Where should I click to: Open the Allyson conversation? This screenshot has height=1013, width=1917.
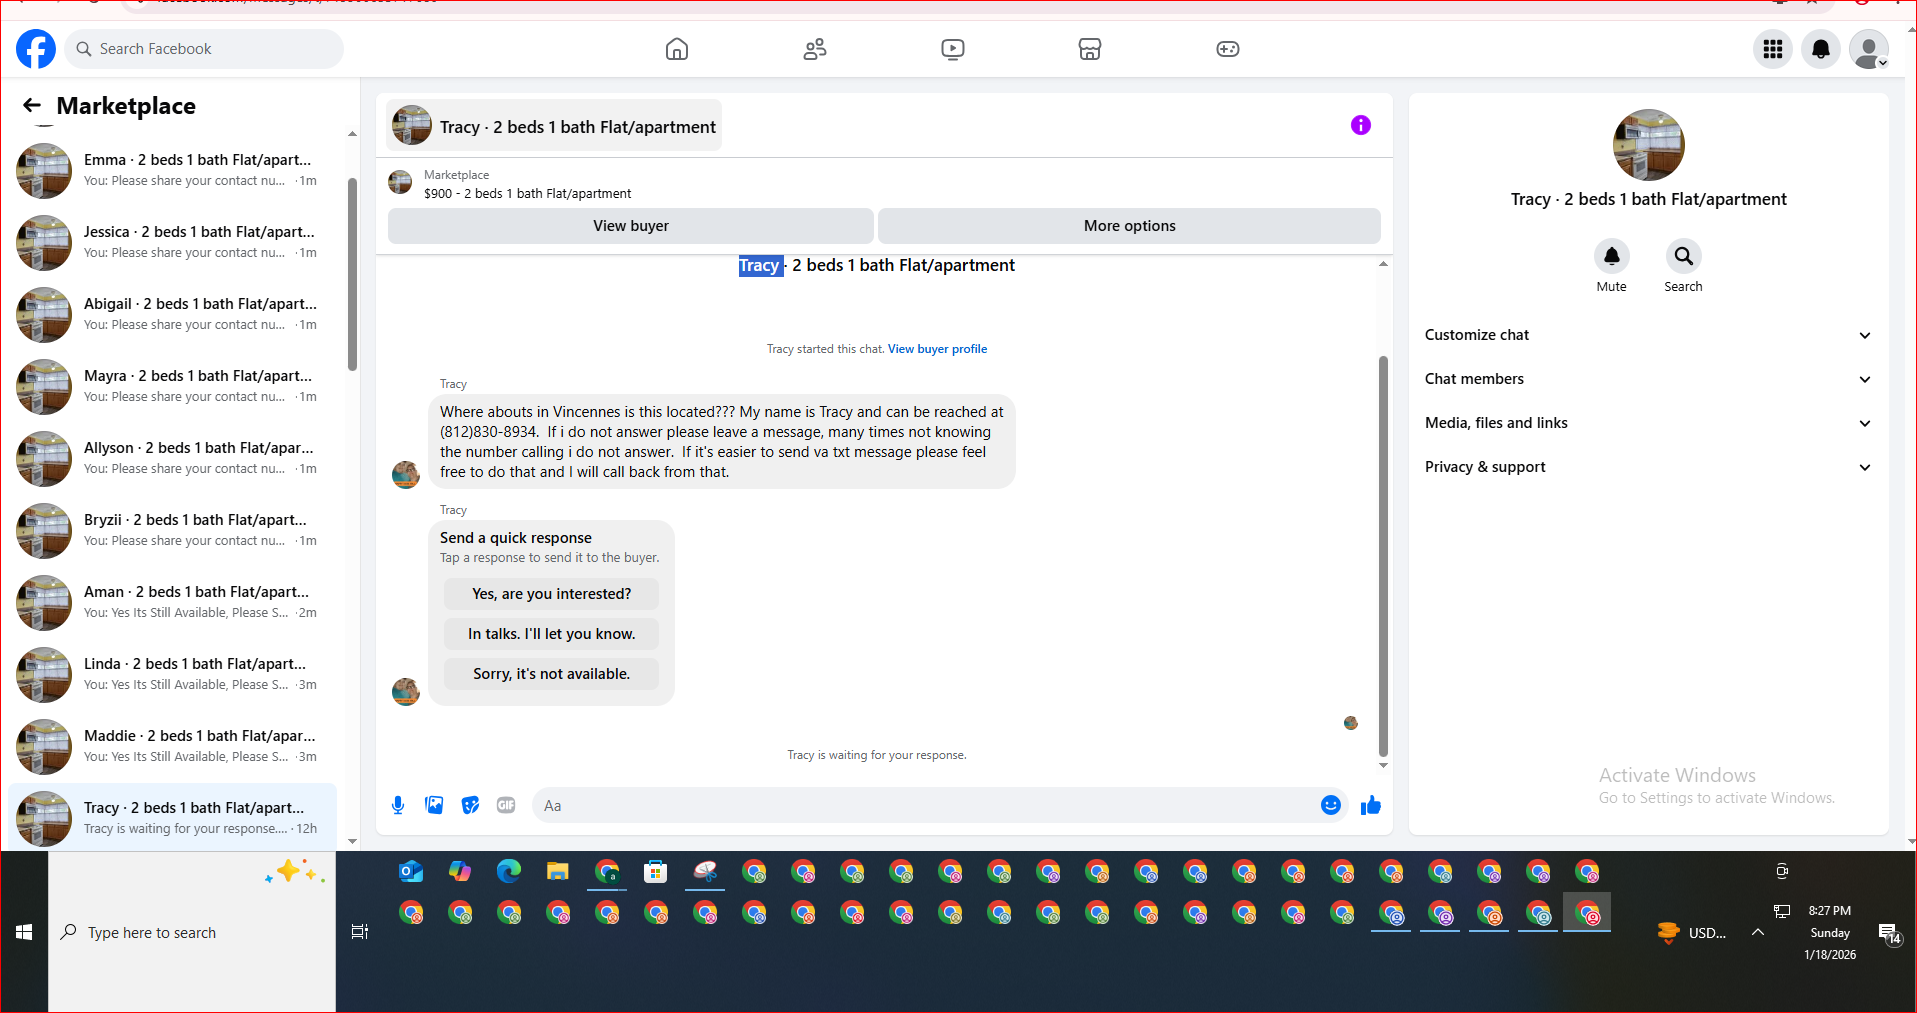pyautogui.click(x=173, y=459)
